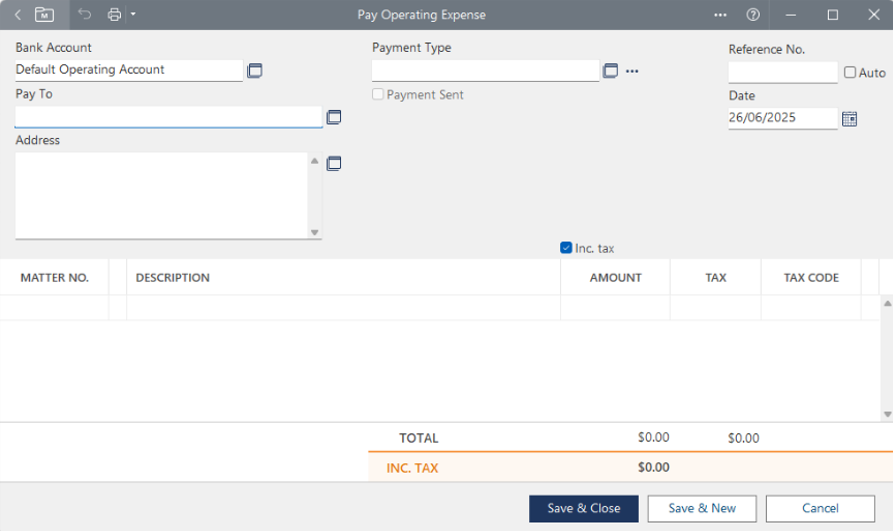893x531 pixels.
Task: Click the printer icon
Action: tap(114, 15)
